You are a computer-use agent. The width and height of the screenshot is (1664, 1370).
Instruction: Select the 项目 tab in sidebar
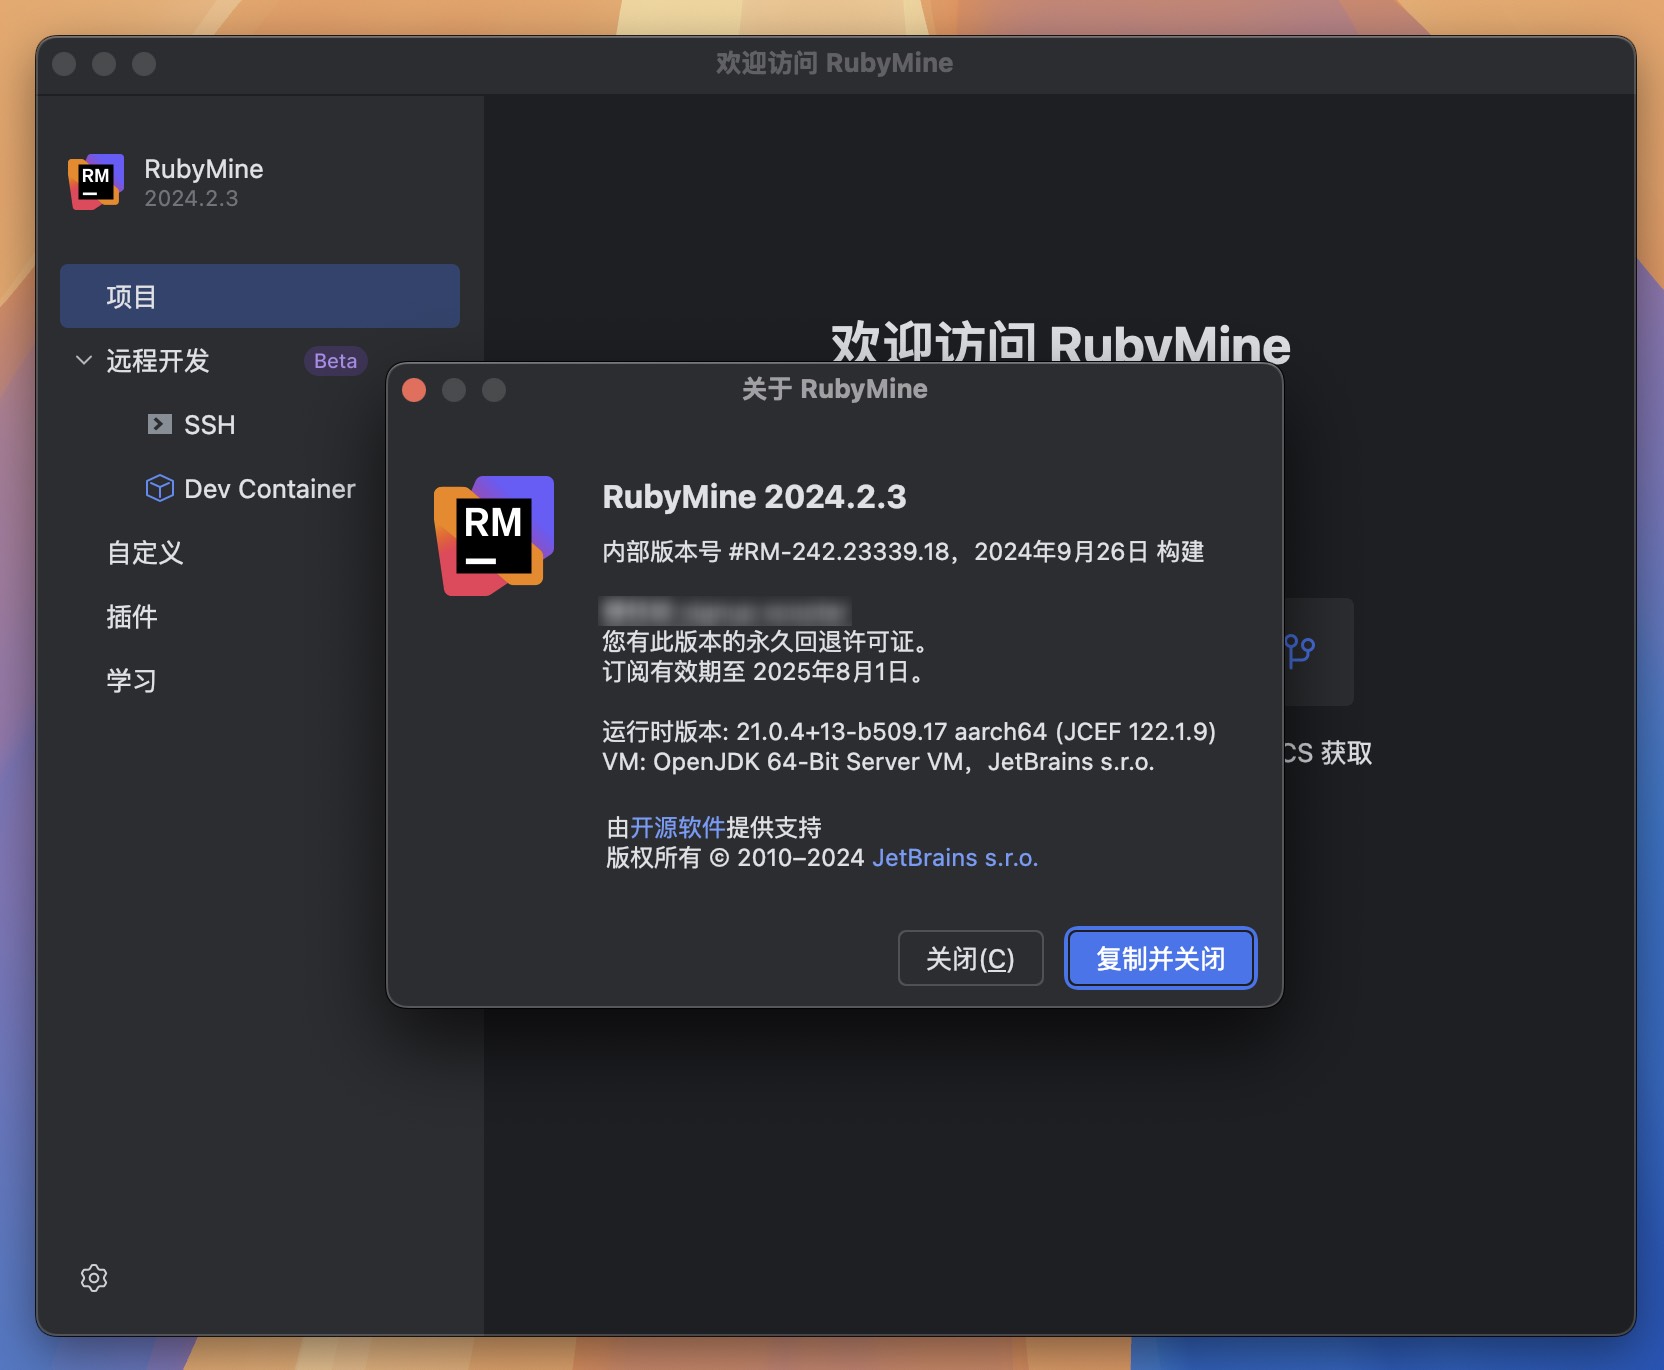[x=260, y=296]
